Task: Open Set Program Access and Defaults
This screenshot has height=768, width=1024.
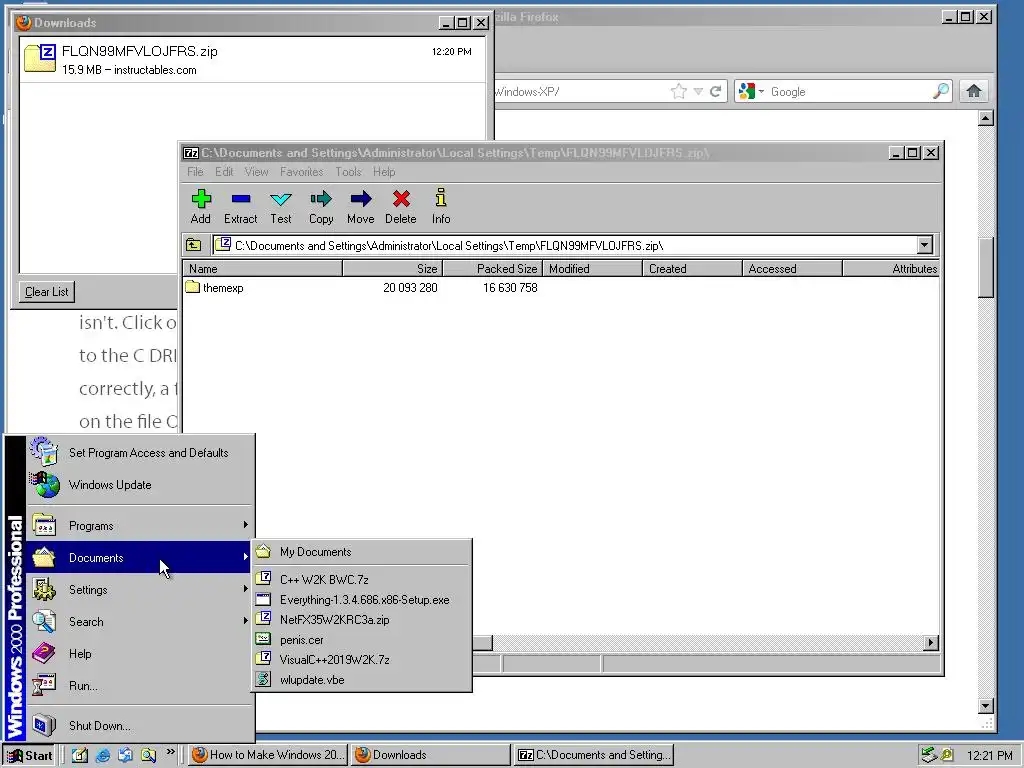Action: 140,453
